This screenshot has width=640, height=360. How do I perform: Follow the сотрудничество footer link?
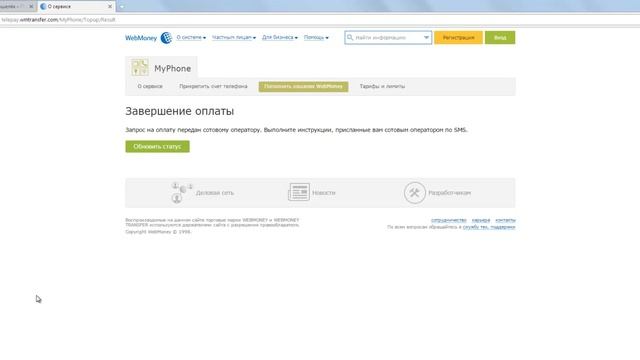click(x=449, y=220)
